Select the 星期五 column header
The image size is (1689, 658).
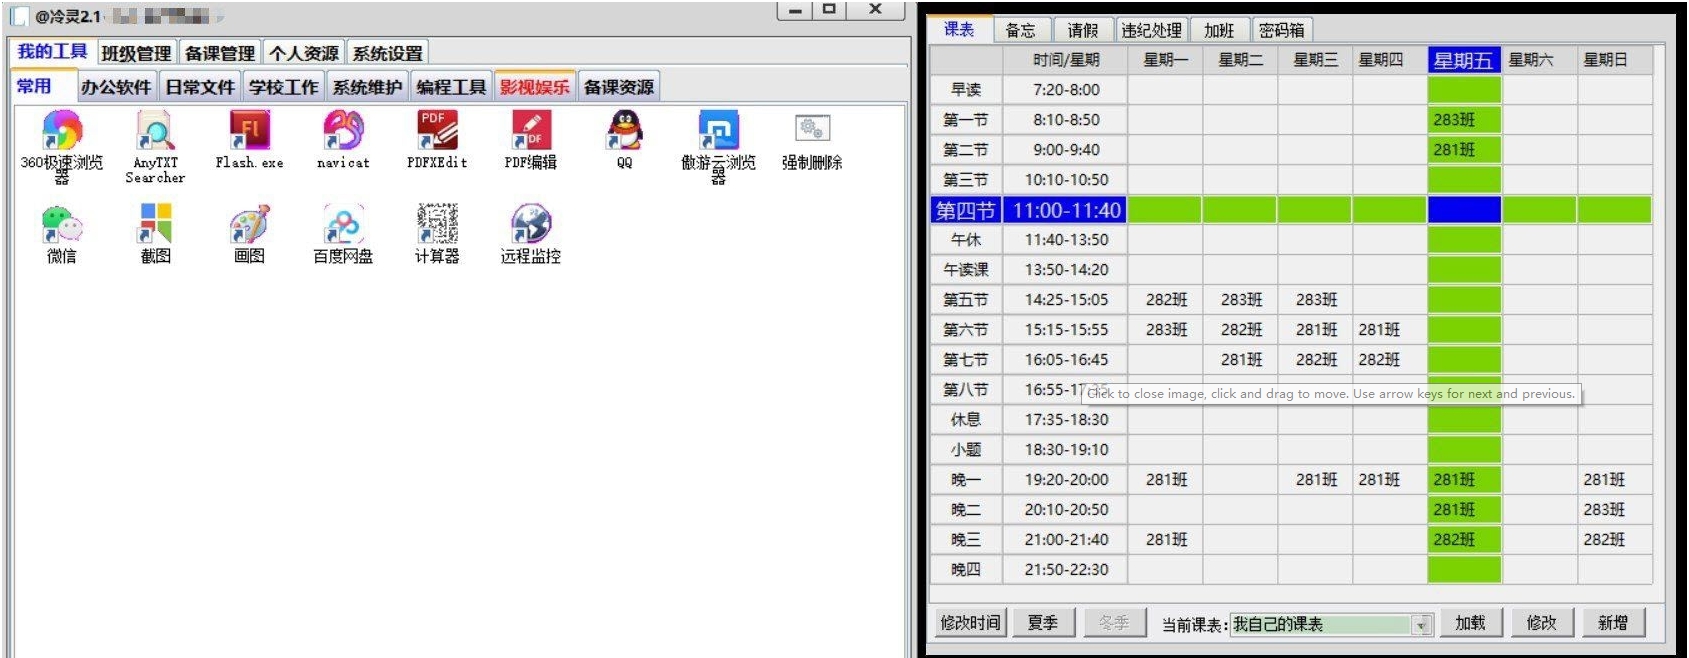click(1464, 60)
